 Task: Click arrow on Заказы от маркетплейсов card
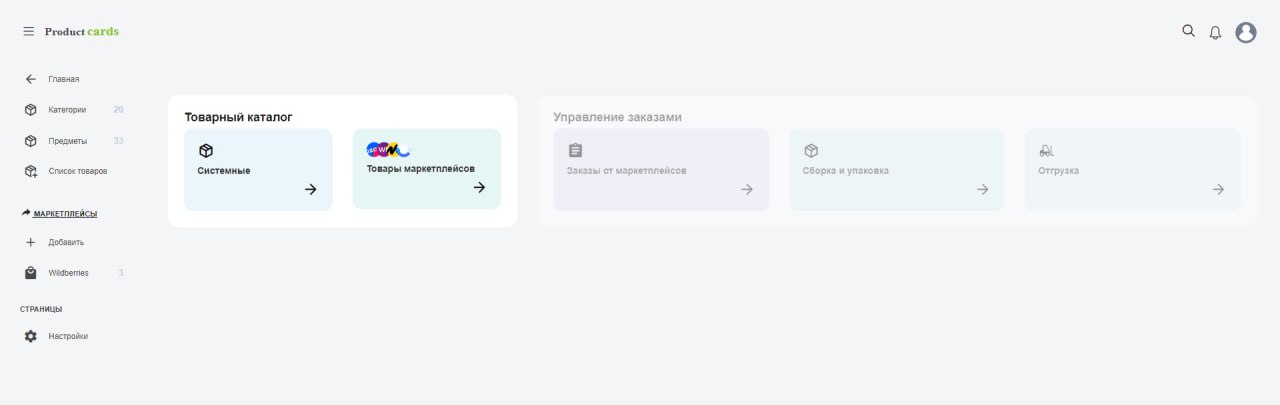[747, 189]
